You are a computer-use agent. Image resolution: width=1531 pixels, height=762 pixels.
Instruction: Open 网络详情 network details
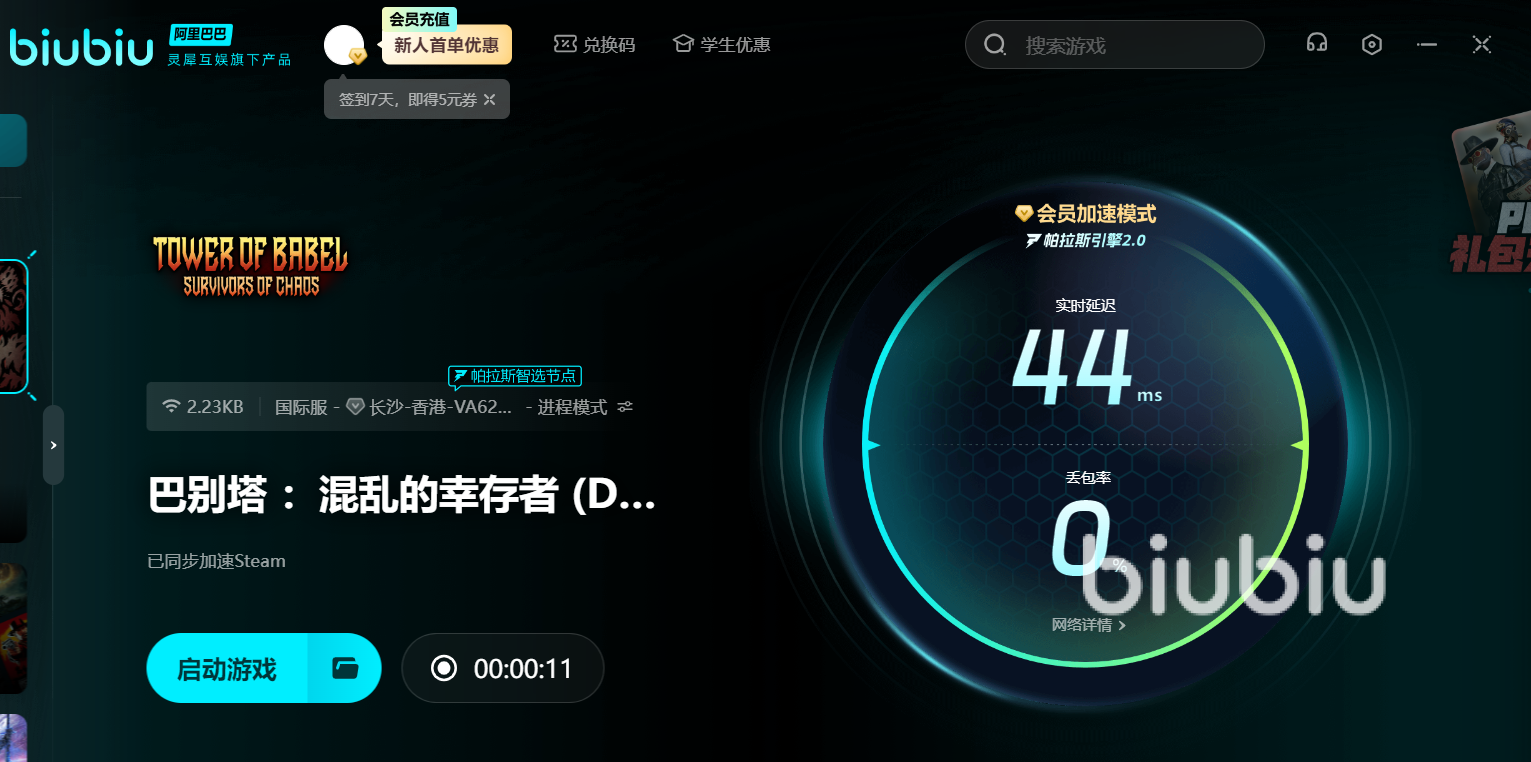point(1088,625)
